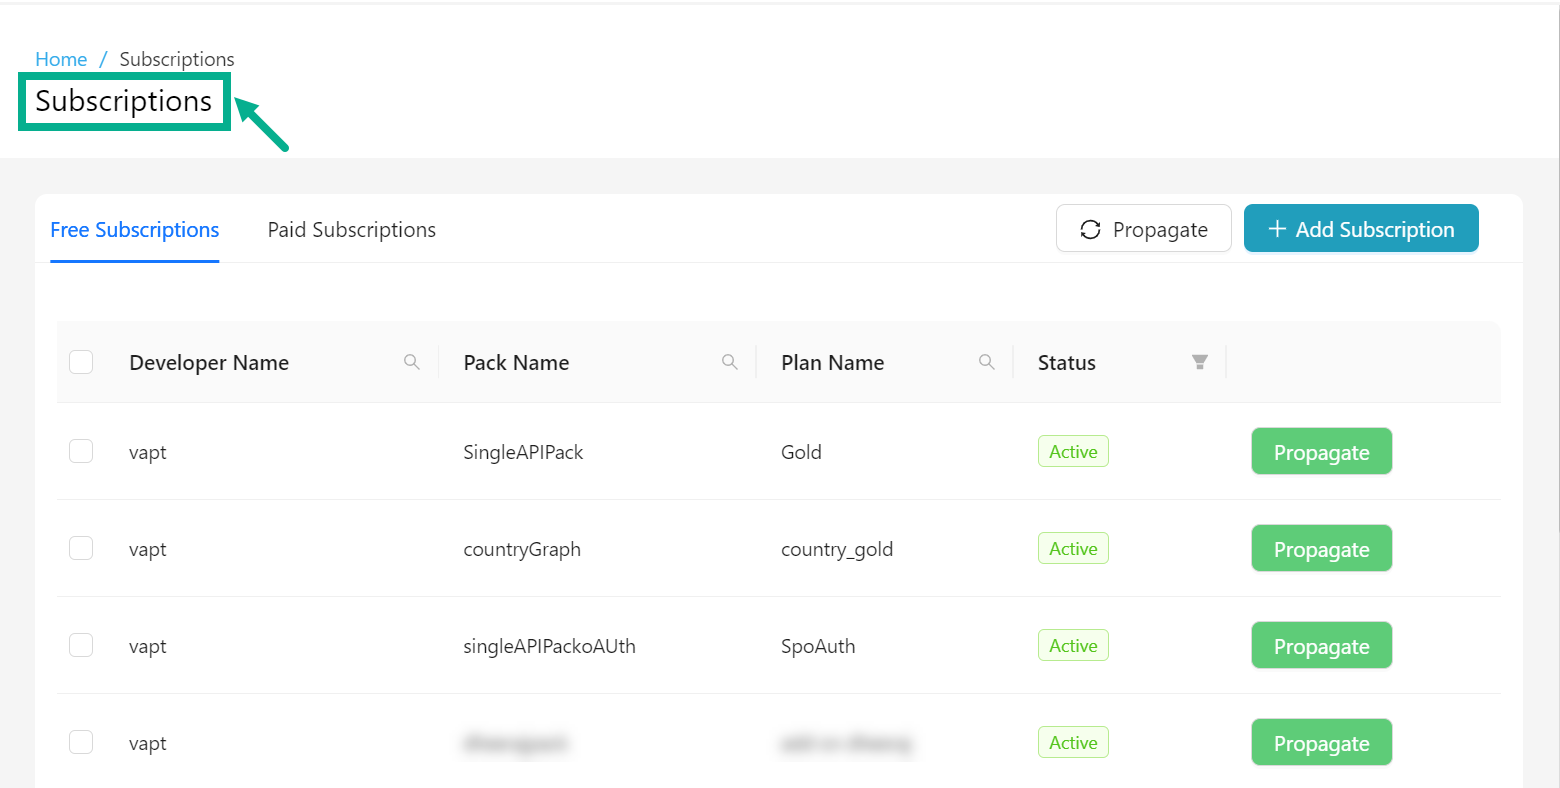Open search for Pack Name column

(x=730, y=362)
